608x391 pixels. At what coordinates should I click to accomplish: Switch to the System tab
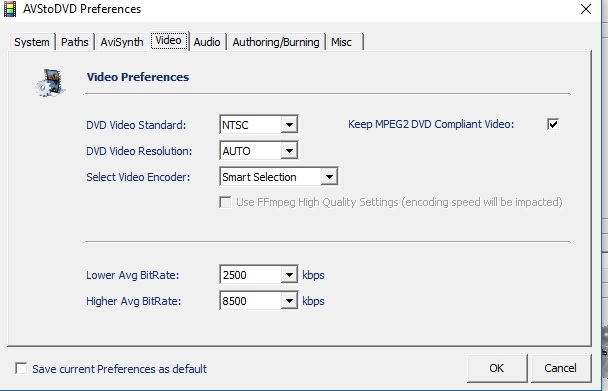pos(32,42)
